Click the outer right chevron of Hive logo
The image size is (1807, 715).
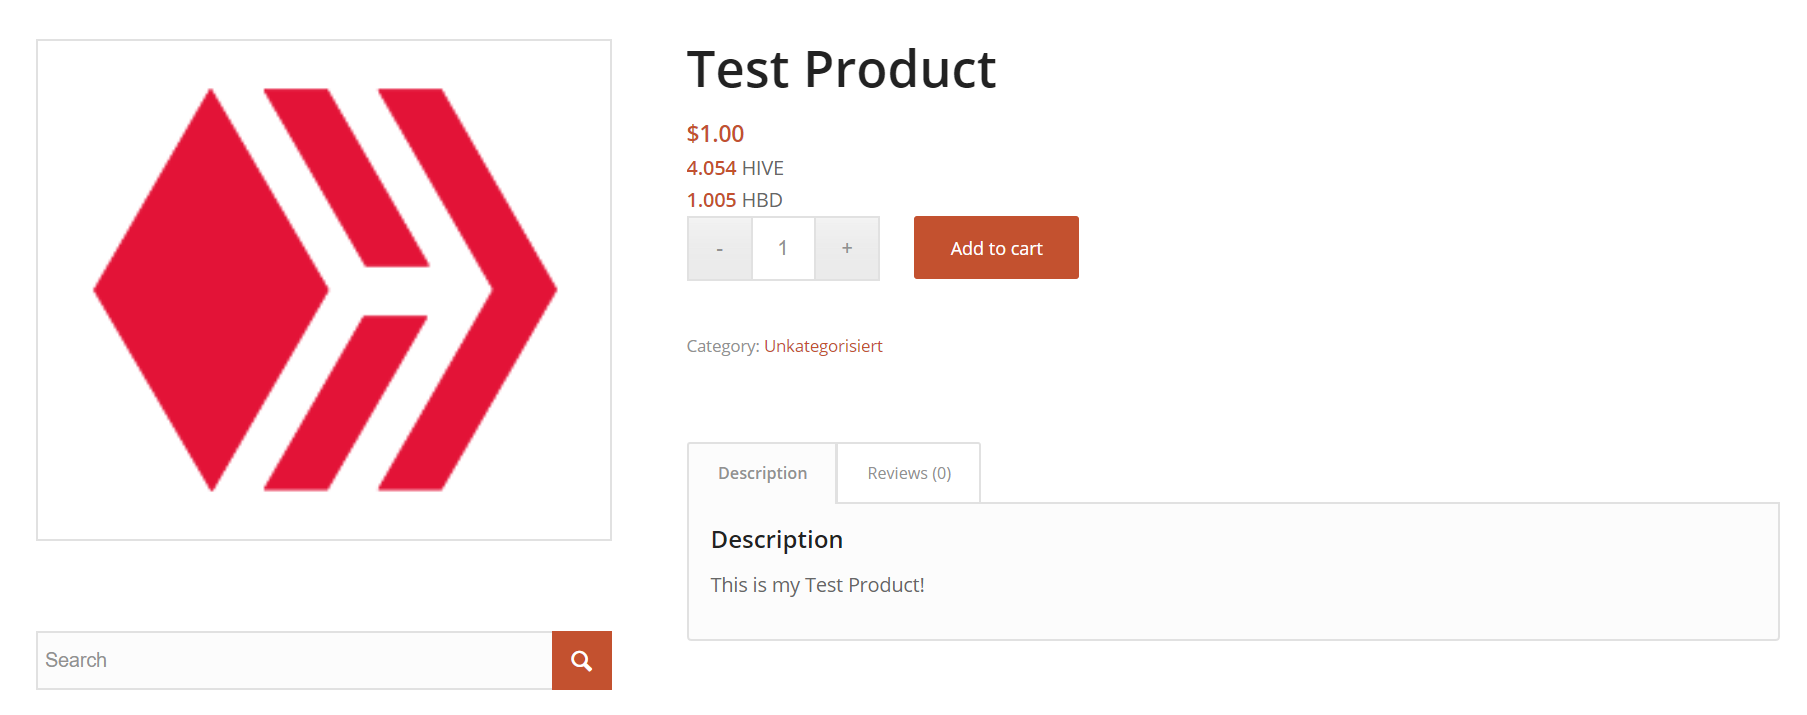click(x=468, y=290)
